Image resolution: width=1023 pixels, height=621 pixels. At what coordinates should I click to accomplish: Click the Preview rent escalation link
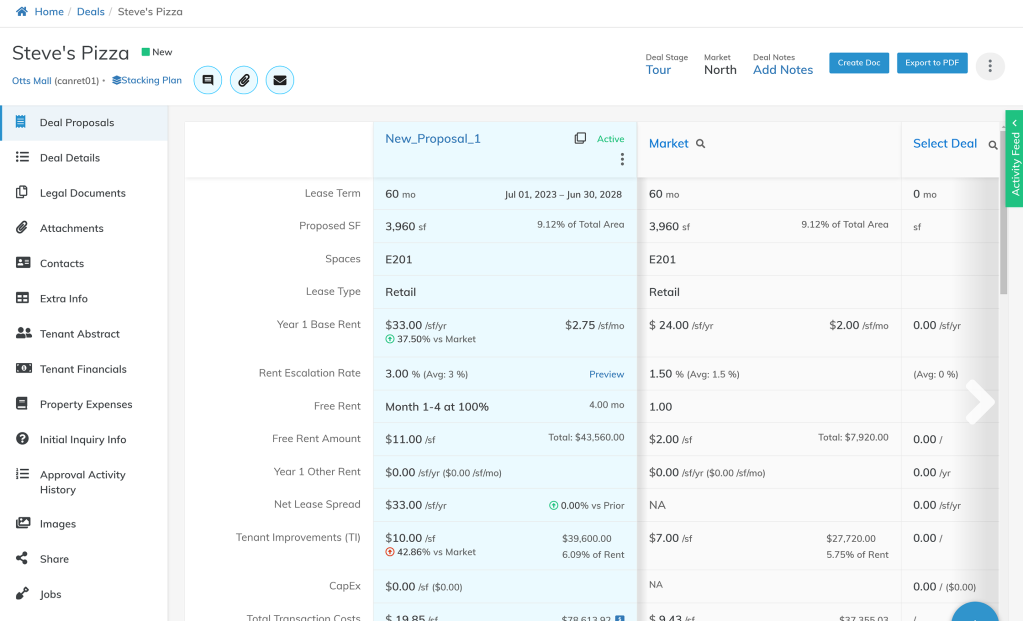pos(607,374)
